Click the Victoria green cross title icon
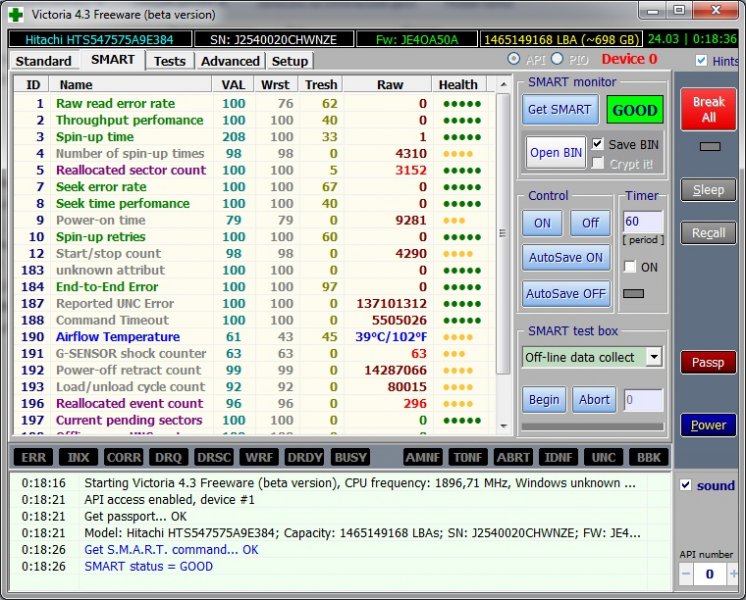The height and width of the screenshot is (600, 746). pyautogui.click(x=16, y=14)
